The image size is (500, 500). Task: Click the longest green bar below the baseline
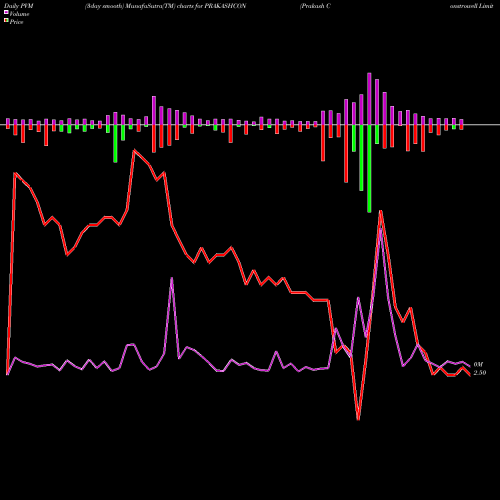(369, 169)
